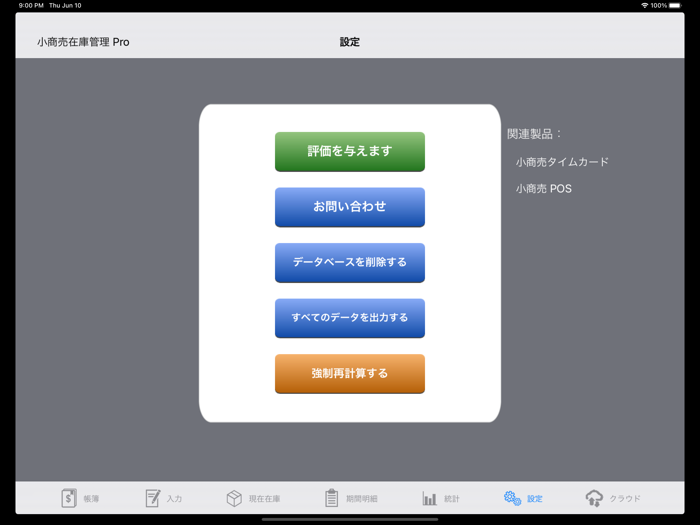The image size is (700, 525).
Task: Switch to the 入力 tab label
Action: 174,499
